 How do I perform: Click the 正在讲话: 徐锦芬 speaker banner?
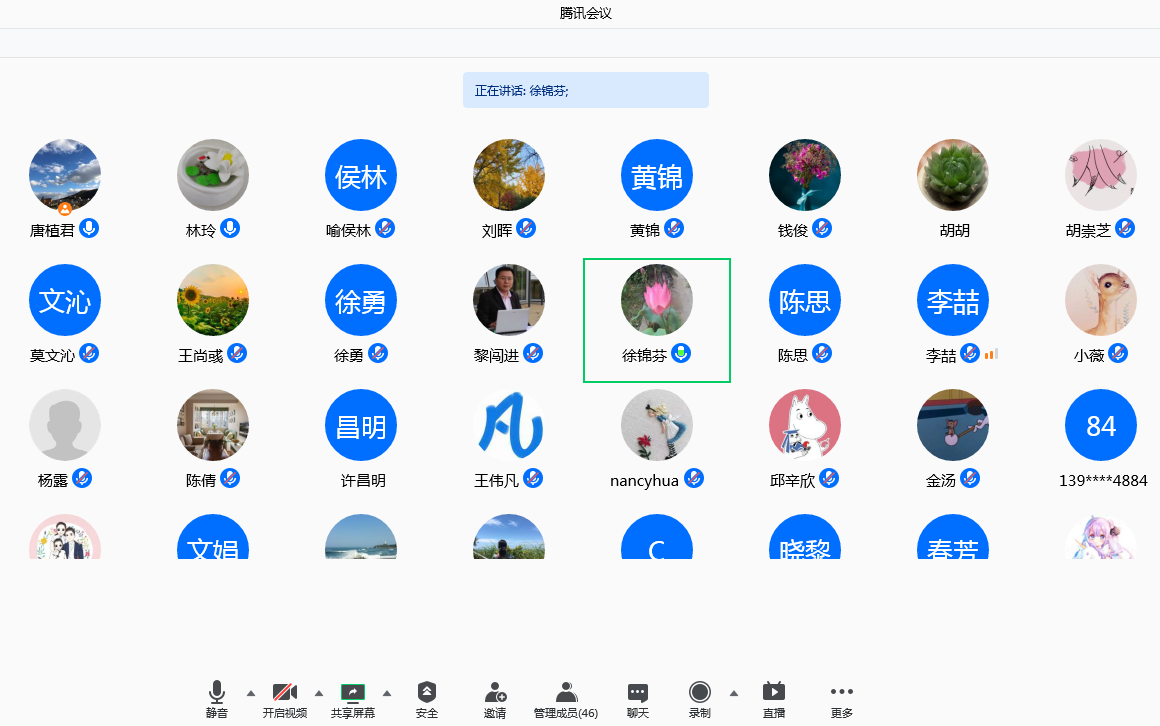(x=585, y=90)
